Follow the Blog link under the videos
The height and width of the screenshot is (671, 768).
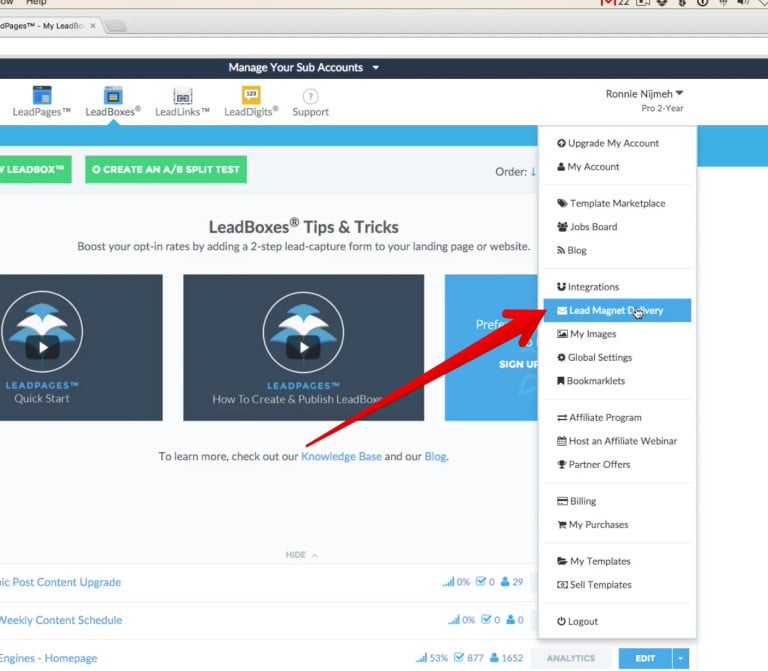coord(435,456)
